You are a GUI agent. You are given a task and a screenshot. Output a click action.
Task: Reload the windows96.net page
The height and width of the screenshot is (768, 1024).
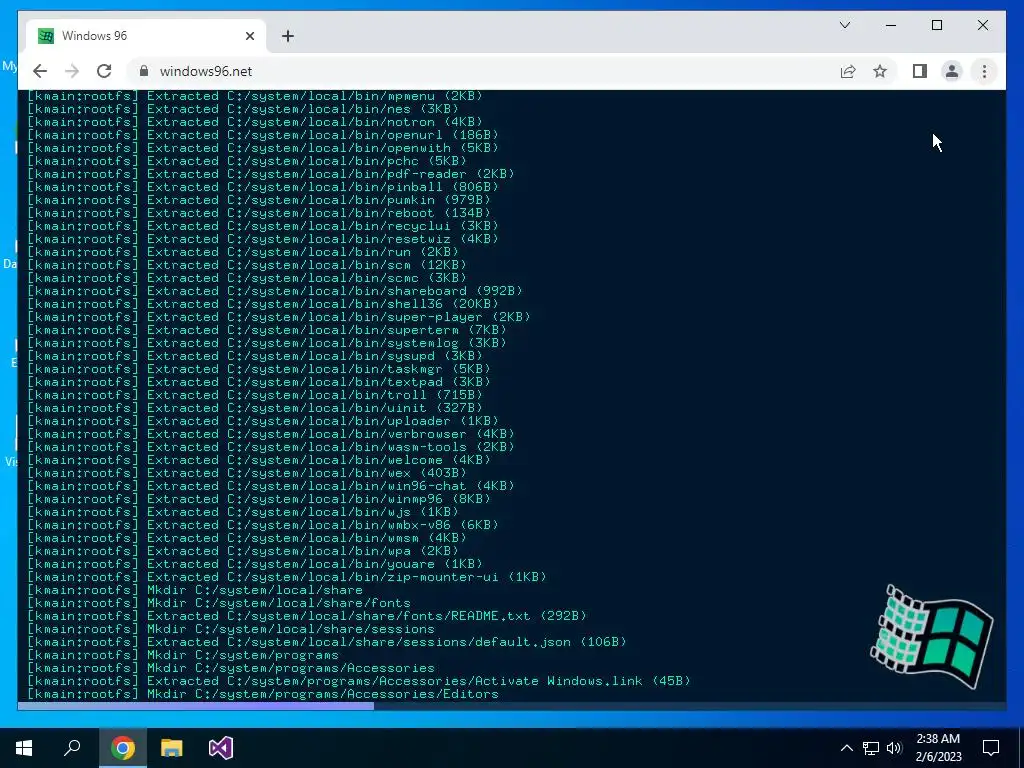pyautogui.click(x=104, y=71)
